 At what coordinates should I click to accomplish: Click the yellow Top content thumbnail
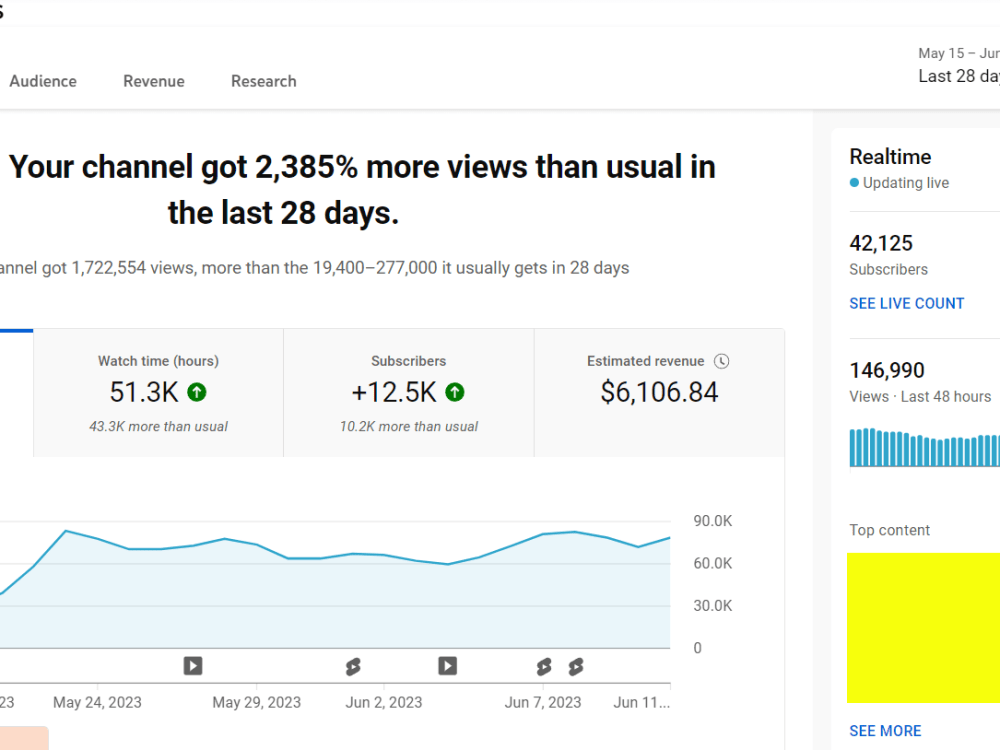(923, 628)
